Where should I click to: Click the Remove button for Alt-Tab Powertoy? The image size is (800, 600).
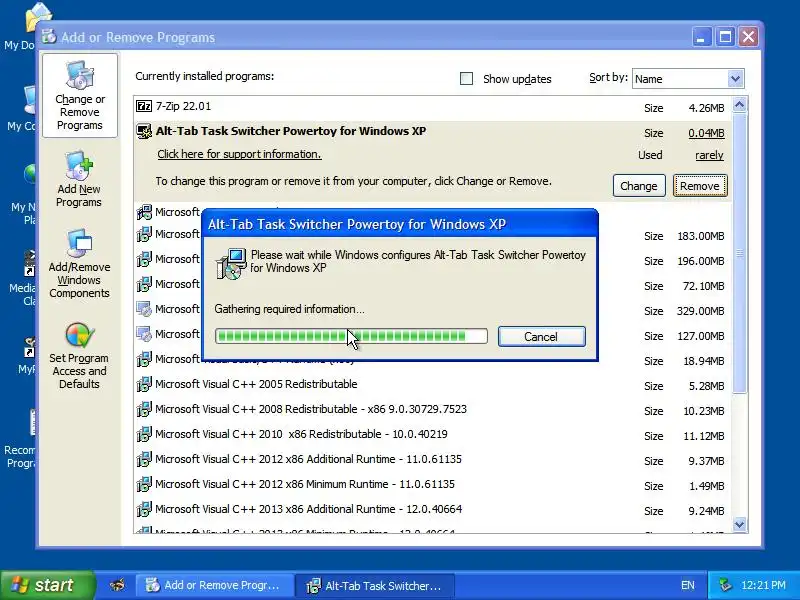[x=700, y=186]
